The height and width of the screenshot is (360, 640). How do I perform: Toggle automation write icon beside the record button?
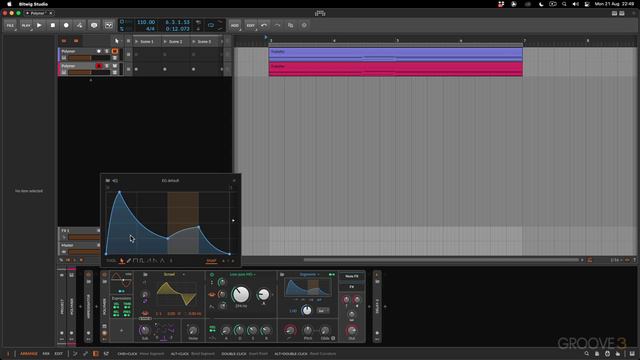(x=80, y=25)
